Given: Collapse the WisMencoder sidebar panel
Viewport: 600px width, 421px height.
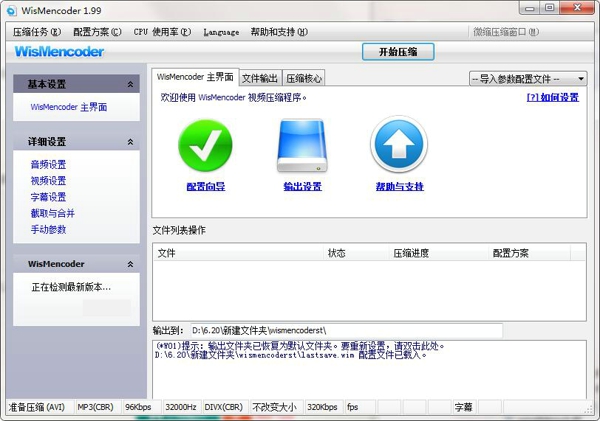Looking at the screenshot, I should click(x=130, y=264).
